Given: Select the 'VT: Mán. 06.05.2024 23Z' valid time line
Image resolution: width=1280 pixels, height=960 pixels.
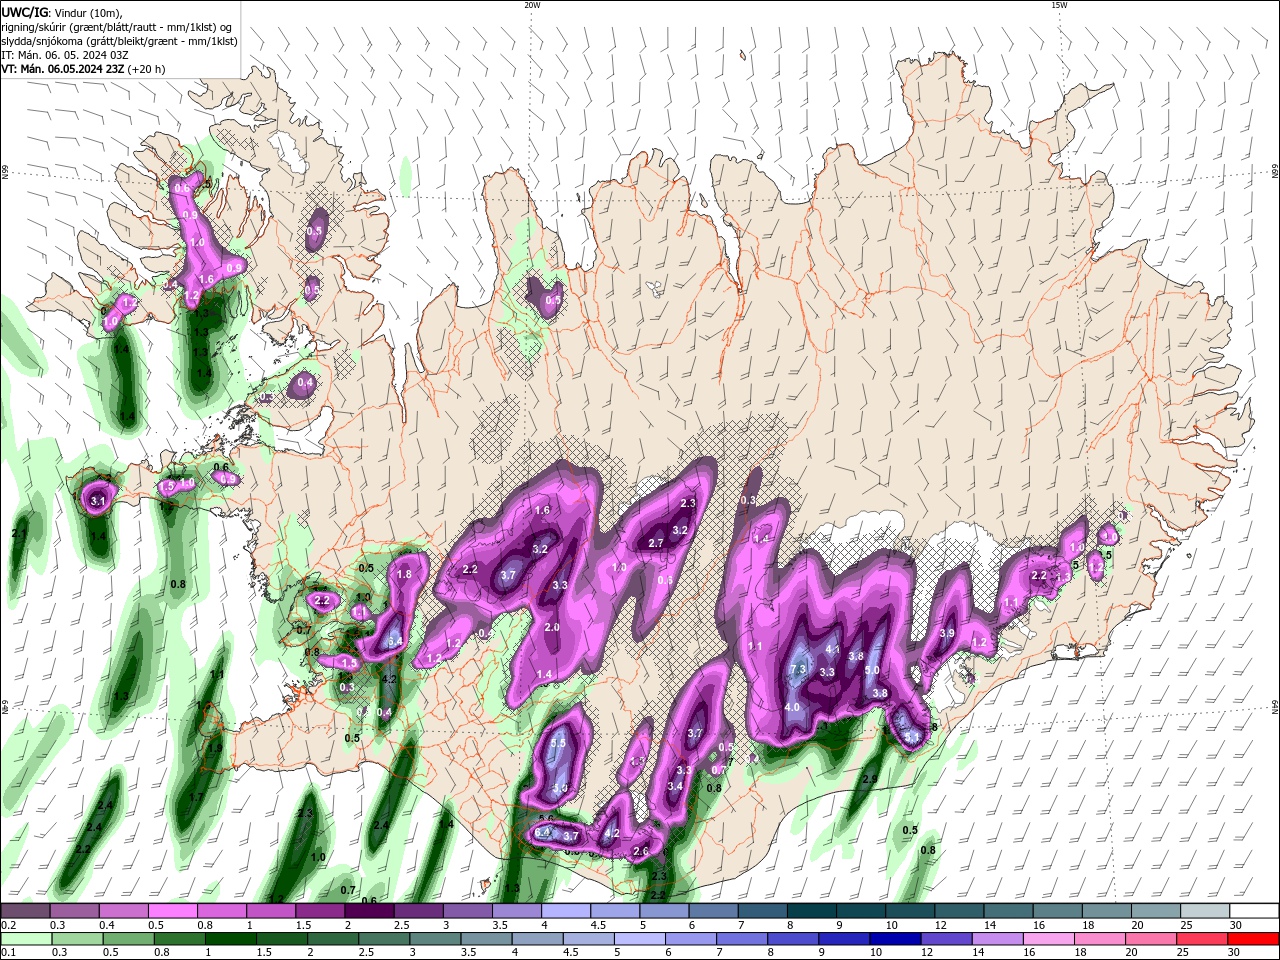Looking at the screenshot, I should pyautogui.click(x=62, y=69).
